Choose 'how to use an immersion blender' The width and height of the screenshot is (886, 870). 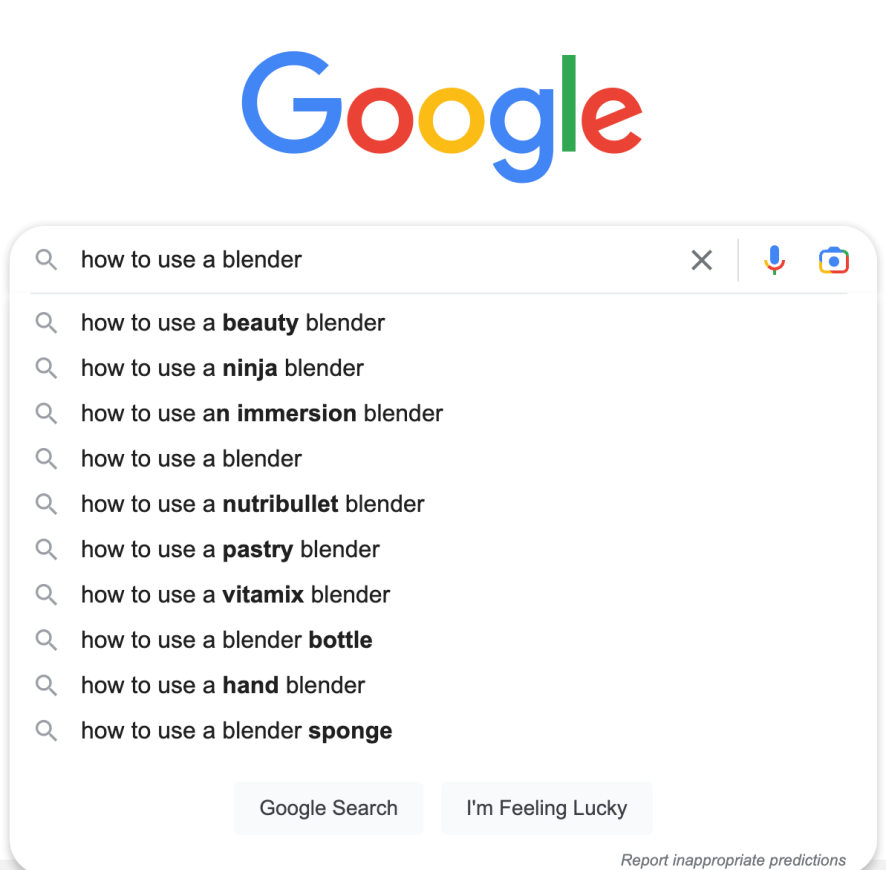pyautogui.click(x=443, y=414)
